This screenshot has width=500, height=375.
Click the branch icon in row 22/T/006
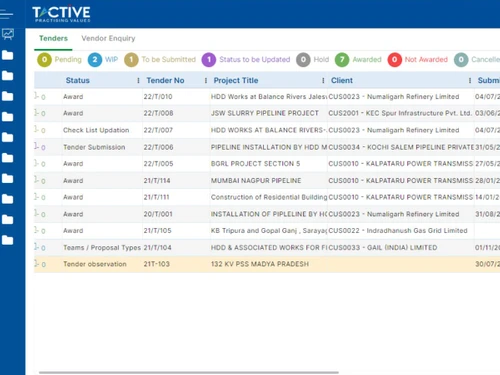pyautogui.click(x=36, y=146)
